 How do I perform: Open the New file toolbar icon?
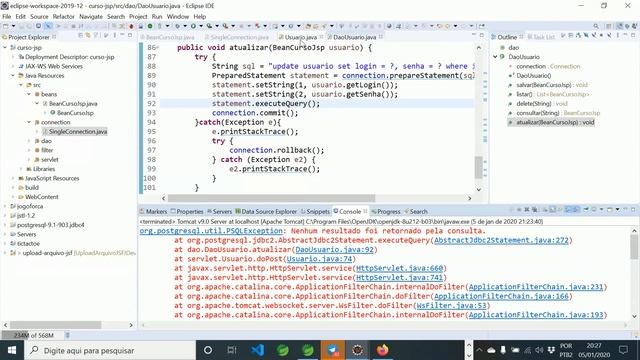point(6,26)
